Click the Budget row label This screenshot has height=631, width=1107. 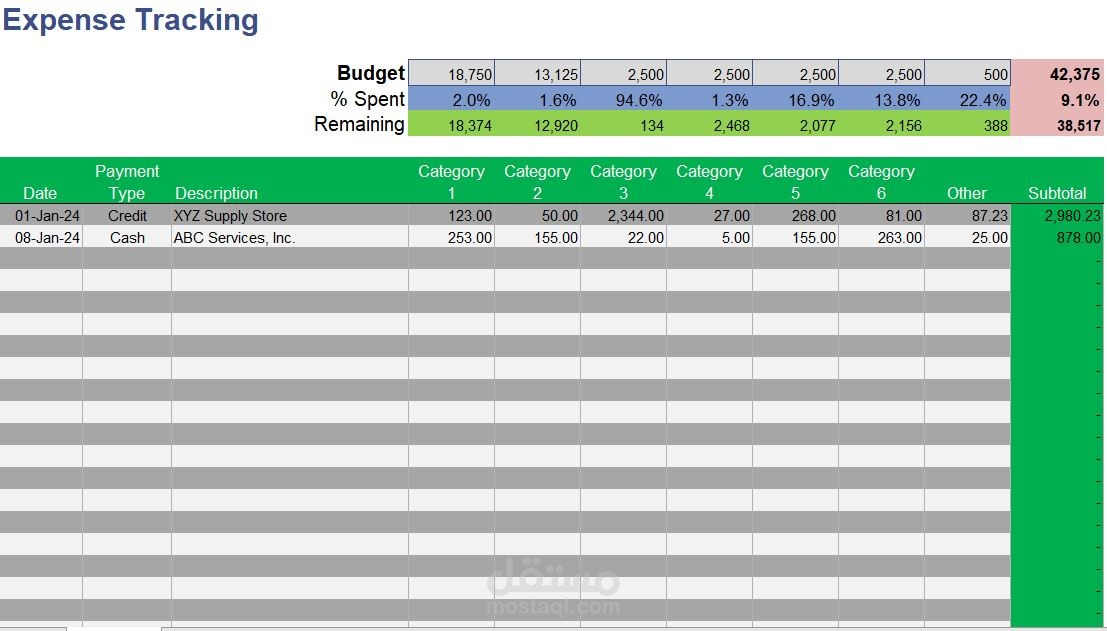coord(371,73)
